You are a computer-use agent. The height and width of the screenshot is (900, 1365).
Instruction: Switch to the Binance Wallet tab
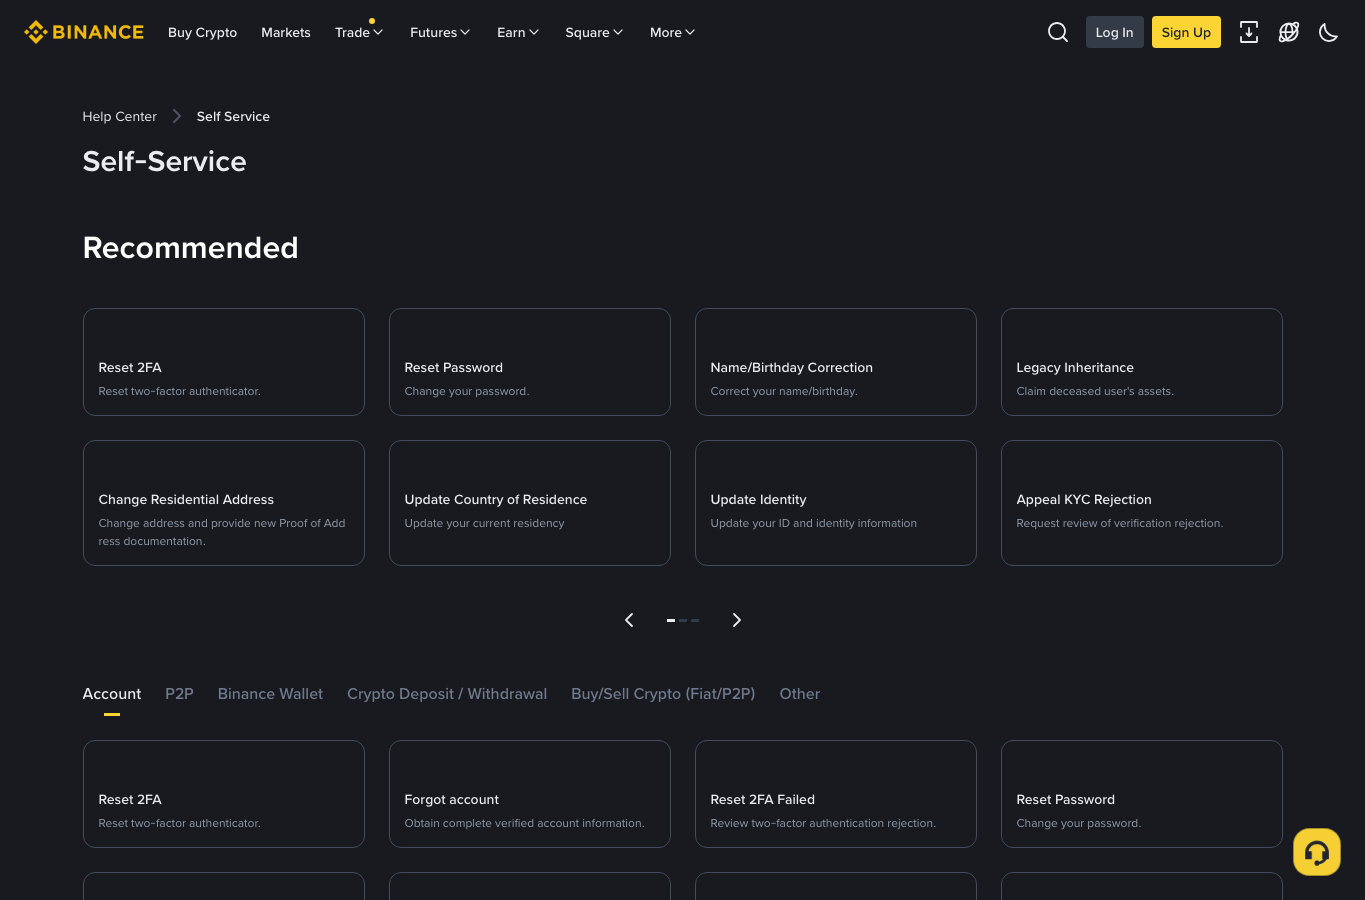(x=270, y=694)
